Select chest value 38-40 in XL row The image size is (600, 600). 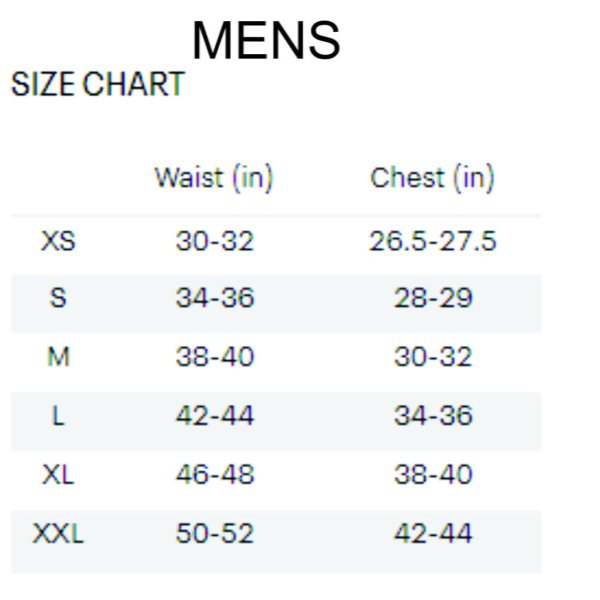(432, 474)
